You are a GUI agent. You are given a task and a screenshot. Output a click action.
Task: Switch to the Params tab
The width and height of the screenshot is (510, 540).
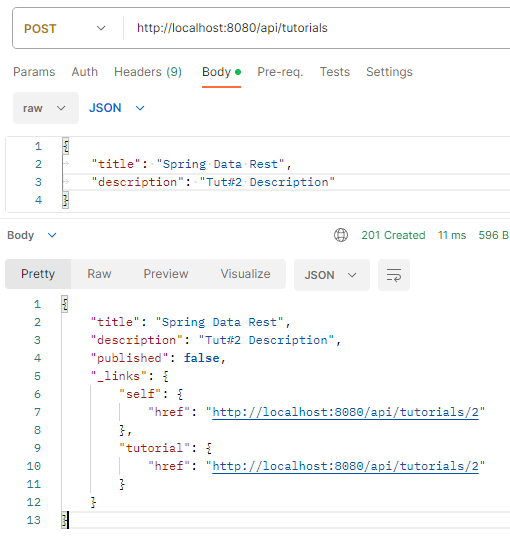(x=34, y=72)
